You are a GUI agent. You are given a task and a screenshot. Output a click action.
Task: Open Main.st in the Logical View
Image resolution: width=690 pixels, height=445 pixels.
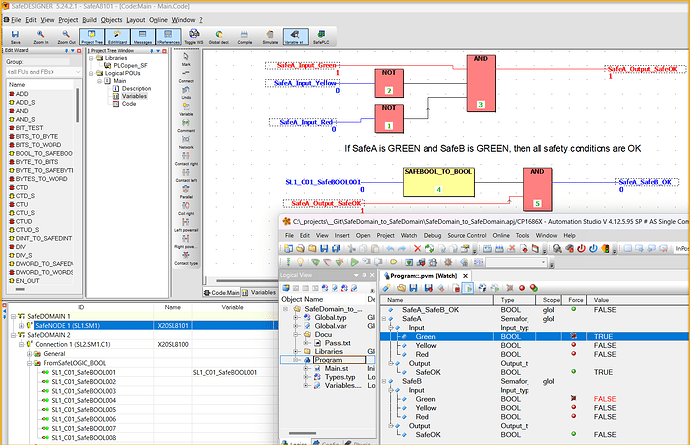[x=335, y=368]
